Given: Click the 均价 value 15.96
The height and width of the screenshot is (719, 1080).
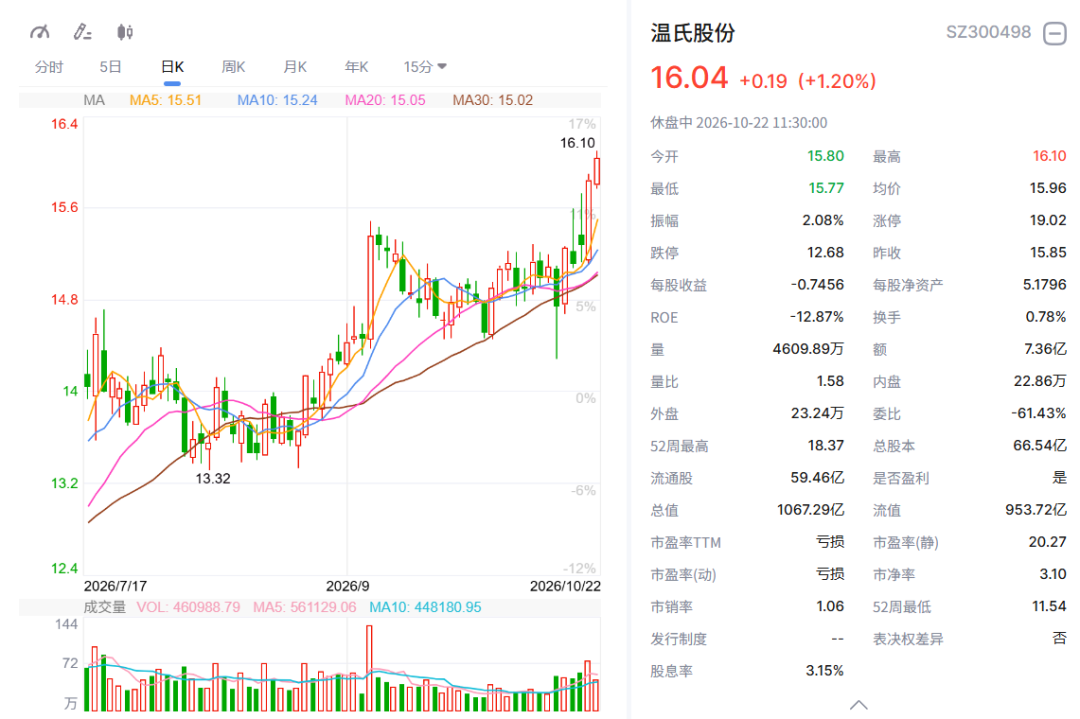Looking at the screenshot, I should 1048,188.
